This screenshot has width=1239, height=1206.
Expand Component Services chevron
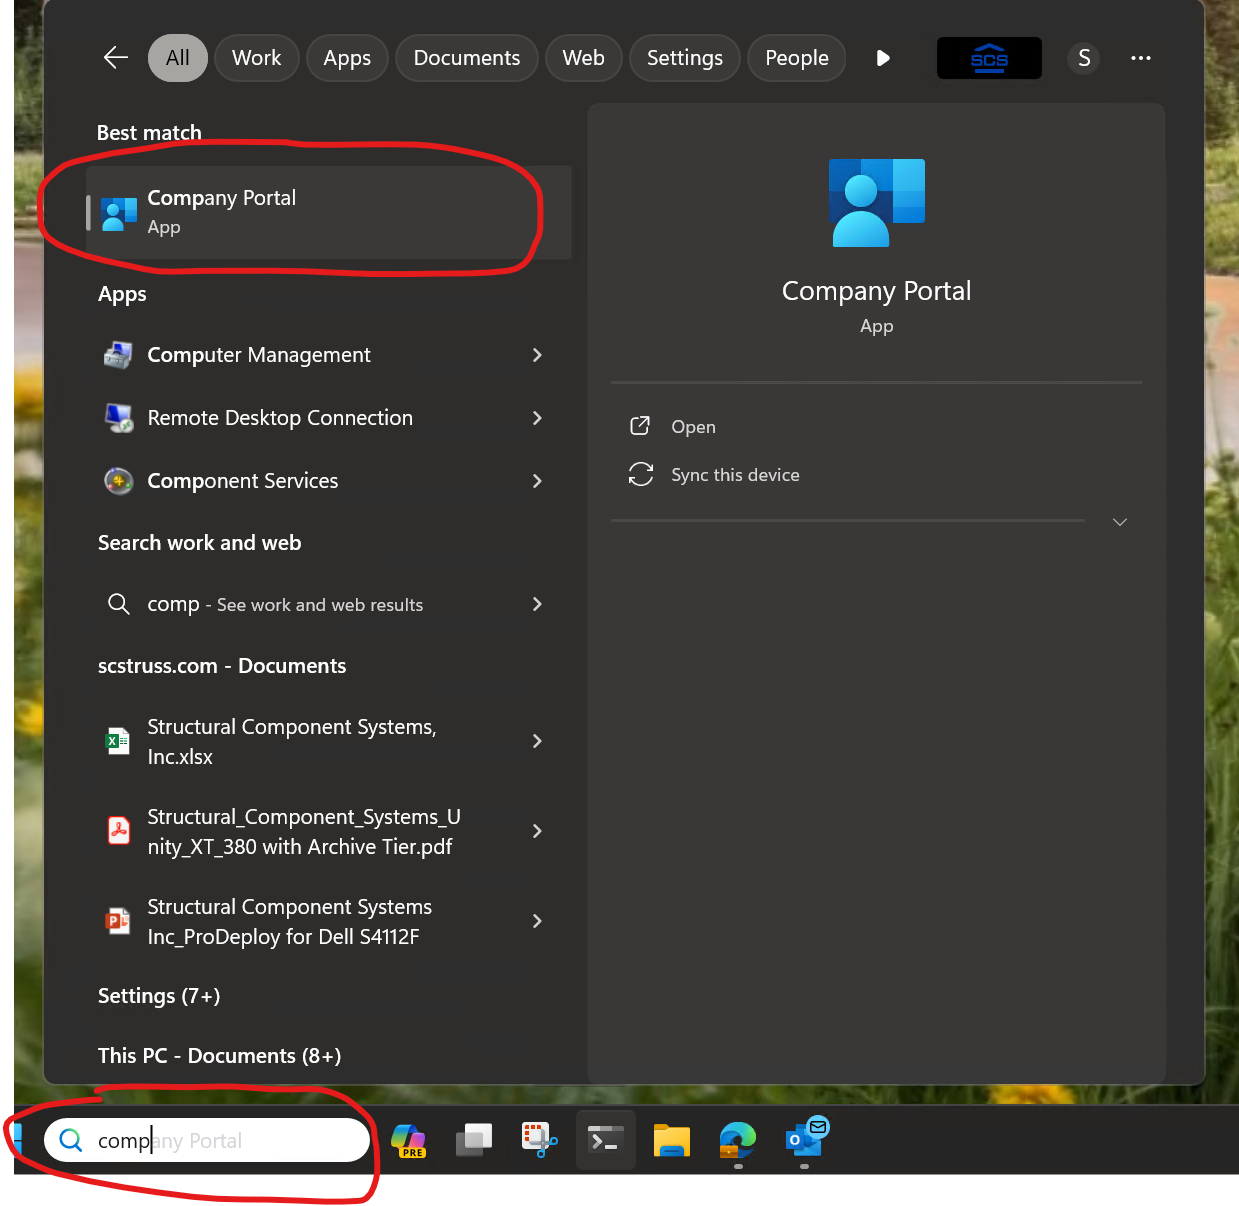click(537, 481)
